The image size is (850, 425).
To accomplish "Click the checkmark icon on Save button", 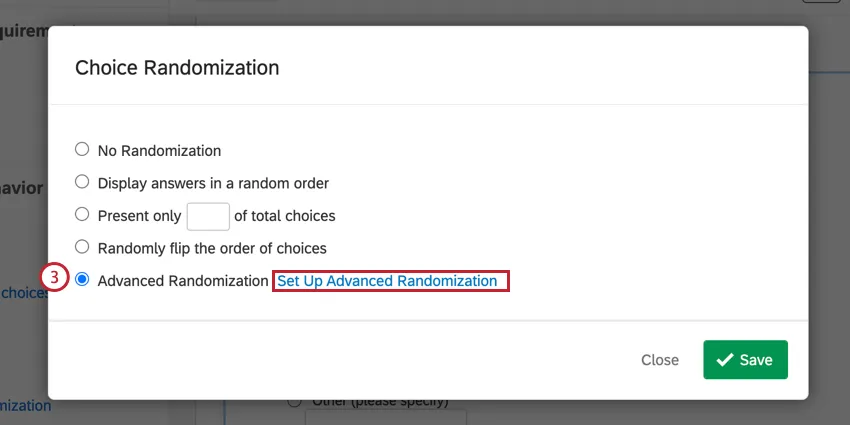I will pos(725,360).
